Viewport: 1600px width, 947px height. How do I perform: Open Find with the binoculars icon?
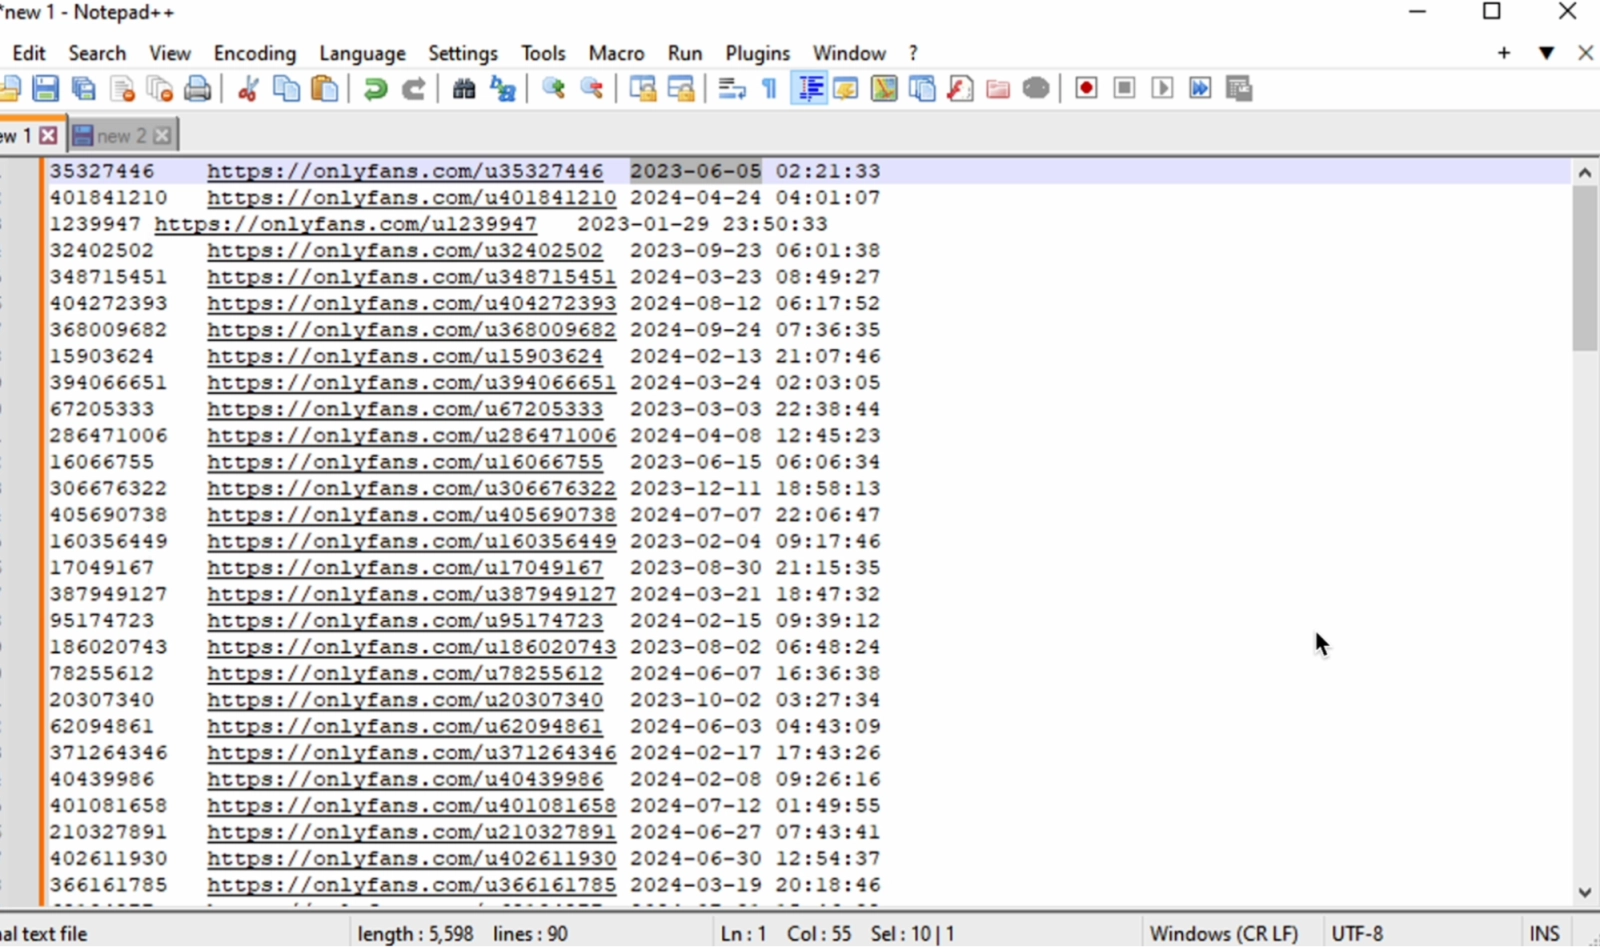(464, 89)
